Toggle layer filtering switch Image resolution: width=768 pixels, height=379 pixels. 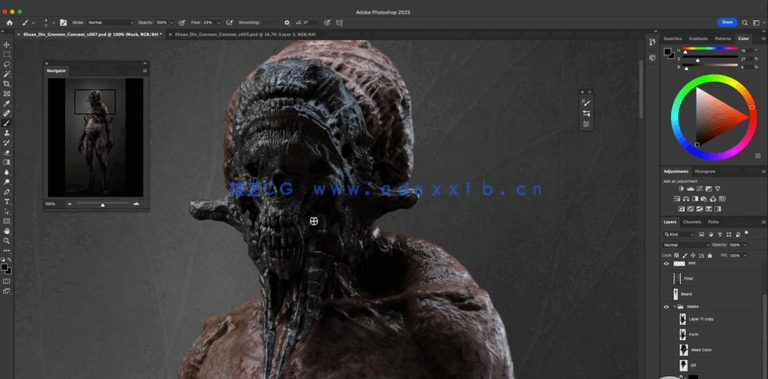[x=746, y=233]
